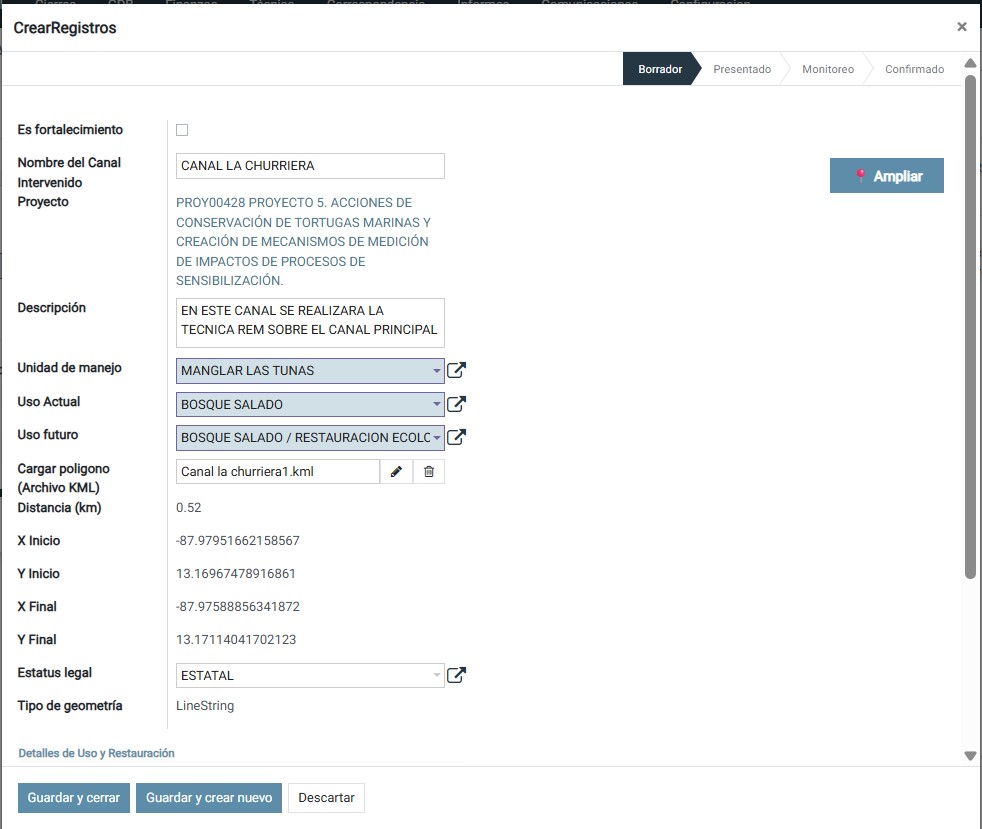This screenshot has width=982, height=829.
Task: Click Descartar button
Action: [326, 798]
